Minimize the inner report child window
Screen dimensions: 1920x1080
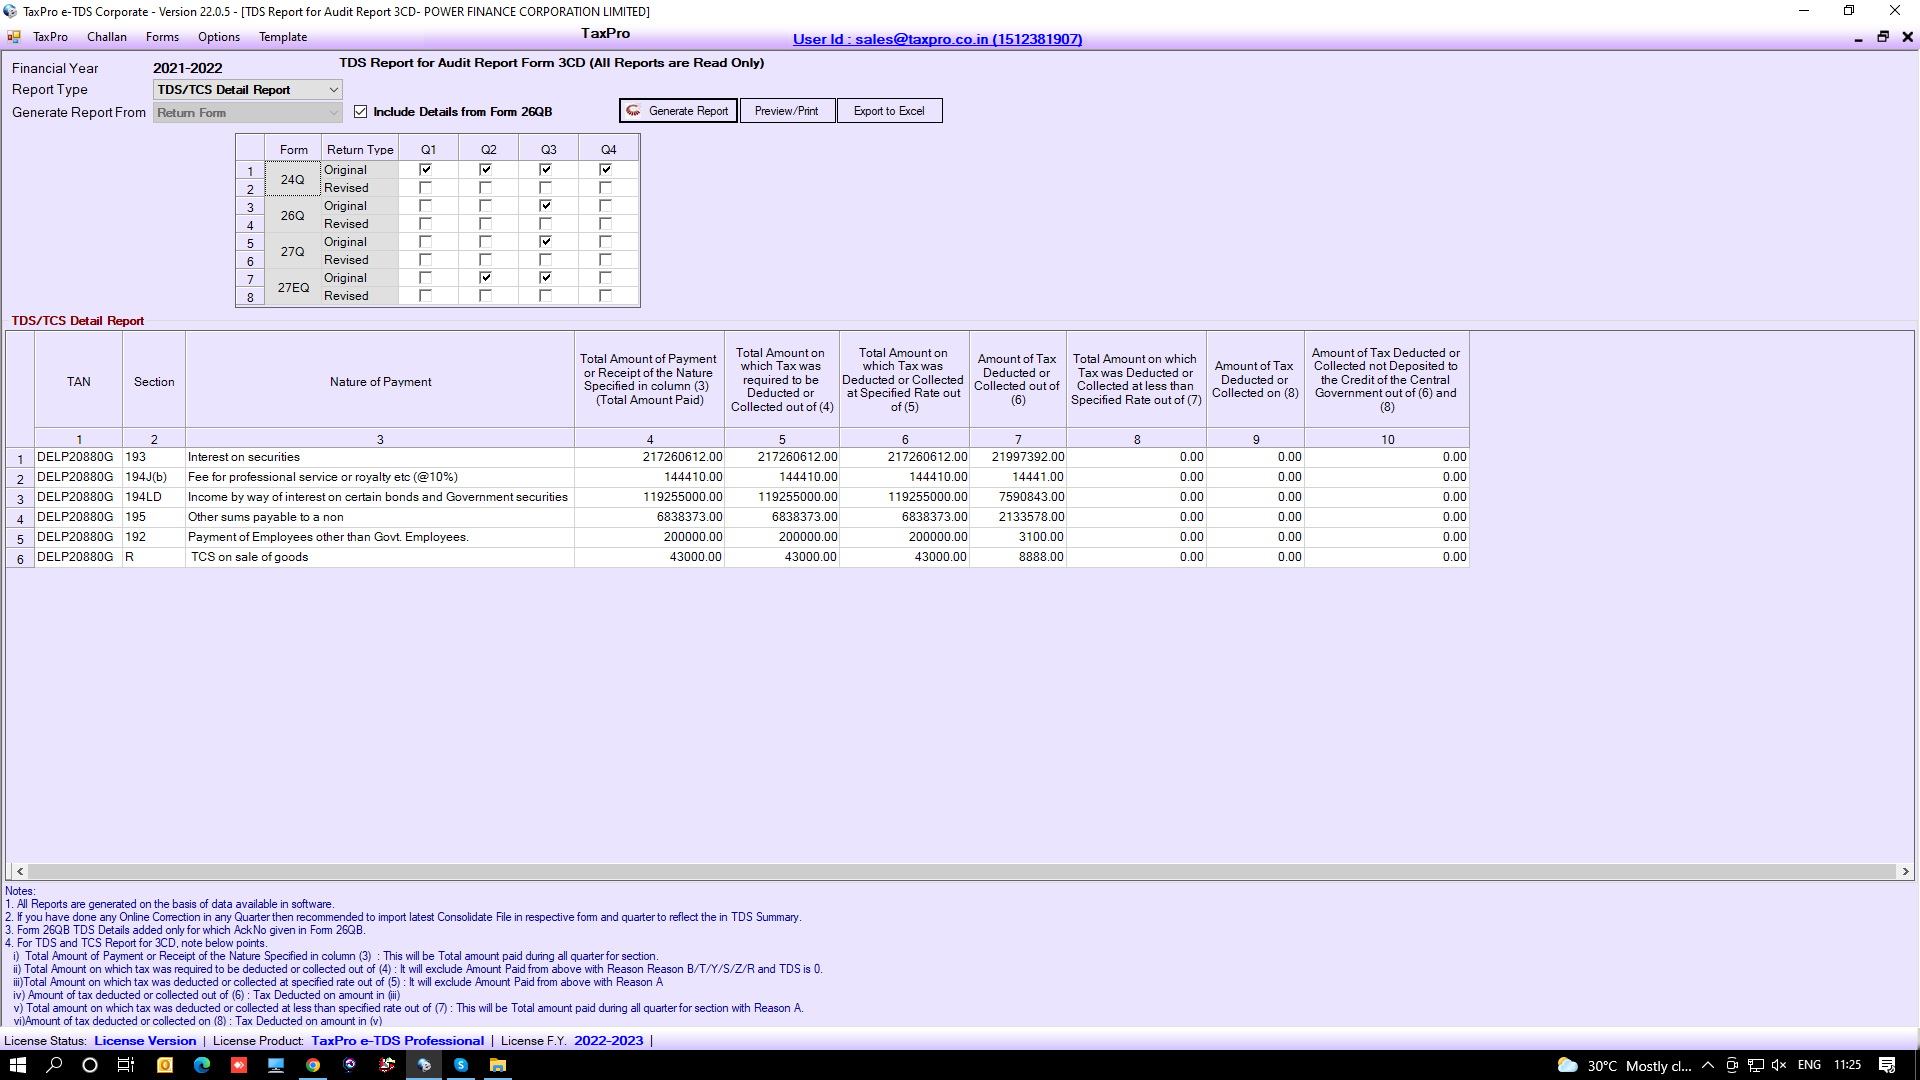tap(1858, 37)
